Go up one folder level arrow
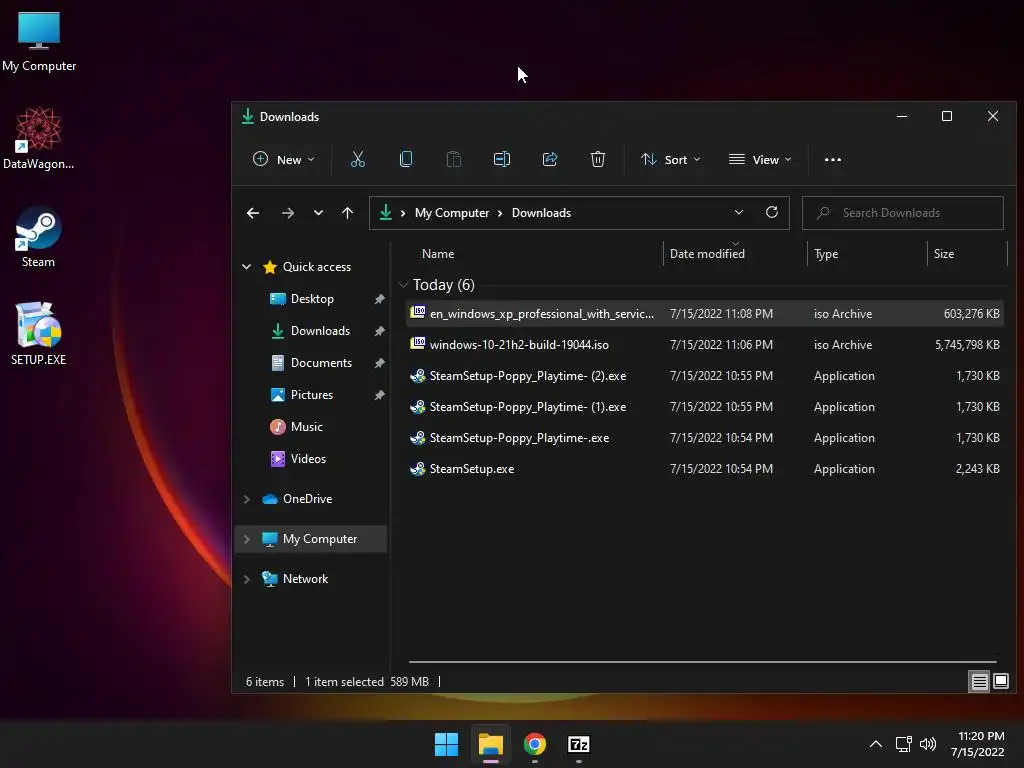The image size is (1024, 768). (347, 213)
